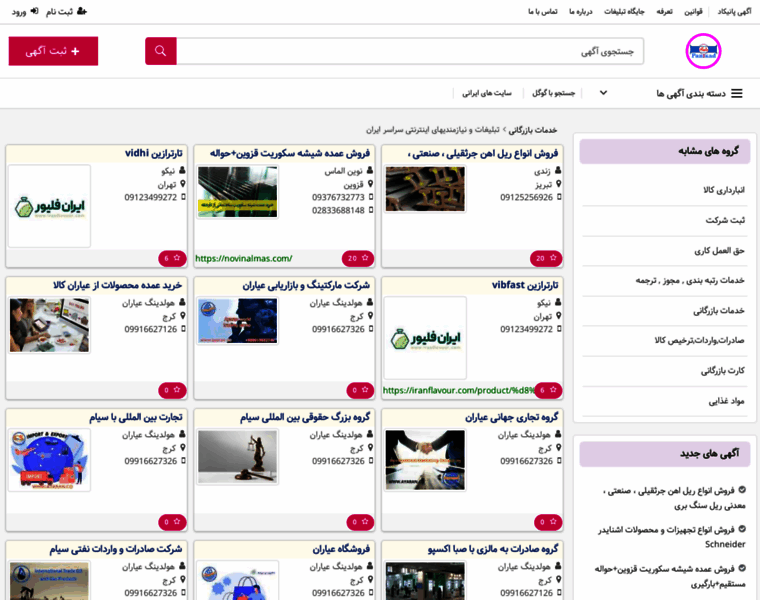Screen dimensions: 760x600
Task: Click the red search magnifier button
Action: [x=160, y=51]
